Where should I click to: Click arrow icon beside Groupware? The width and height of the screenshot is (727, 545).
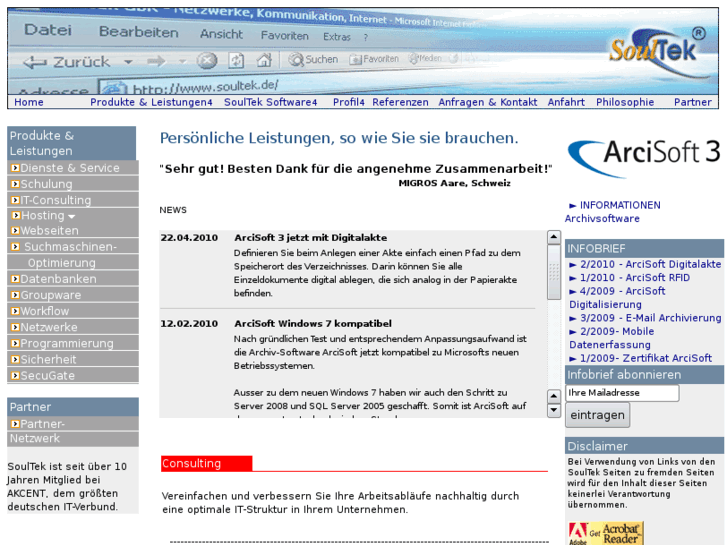point(15,295)
